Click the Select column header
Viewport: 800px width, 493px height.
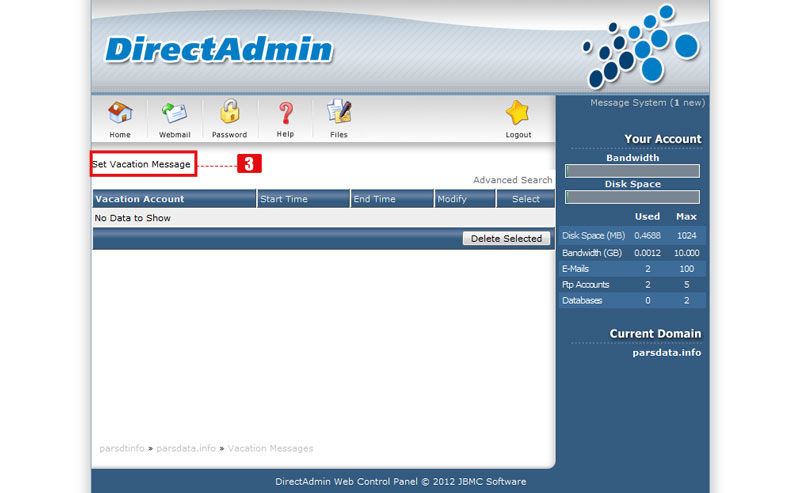coord(526,199)
